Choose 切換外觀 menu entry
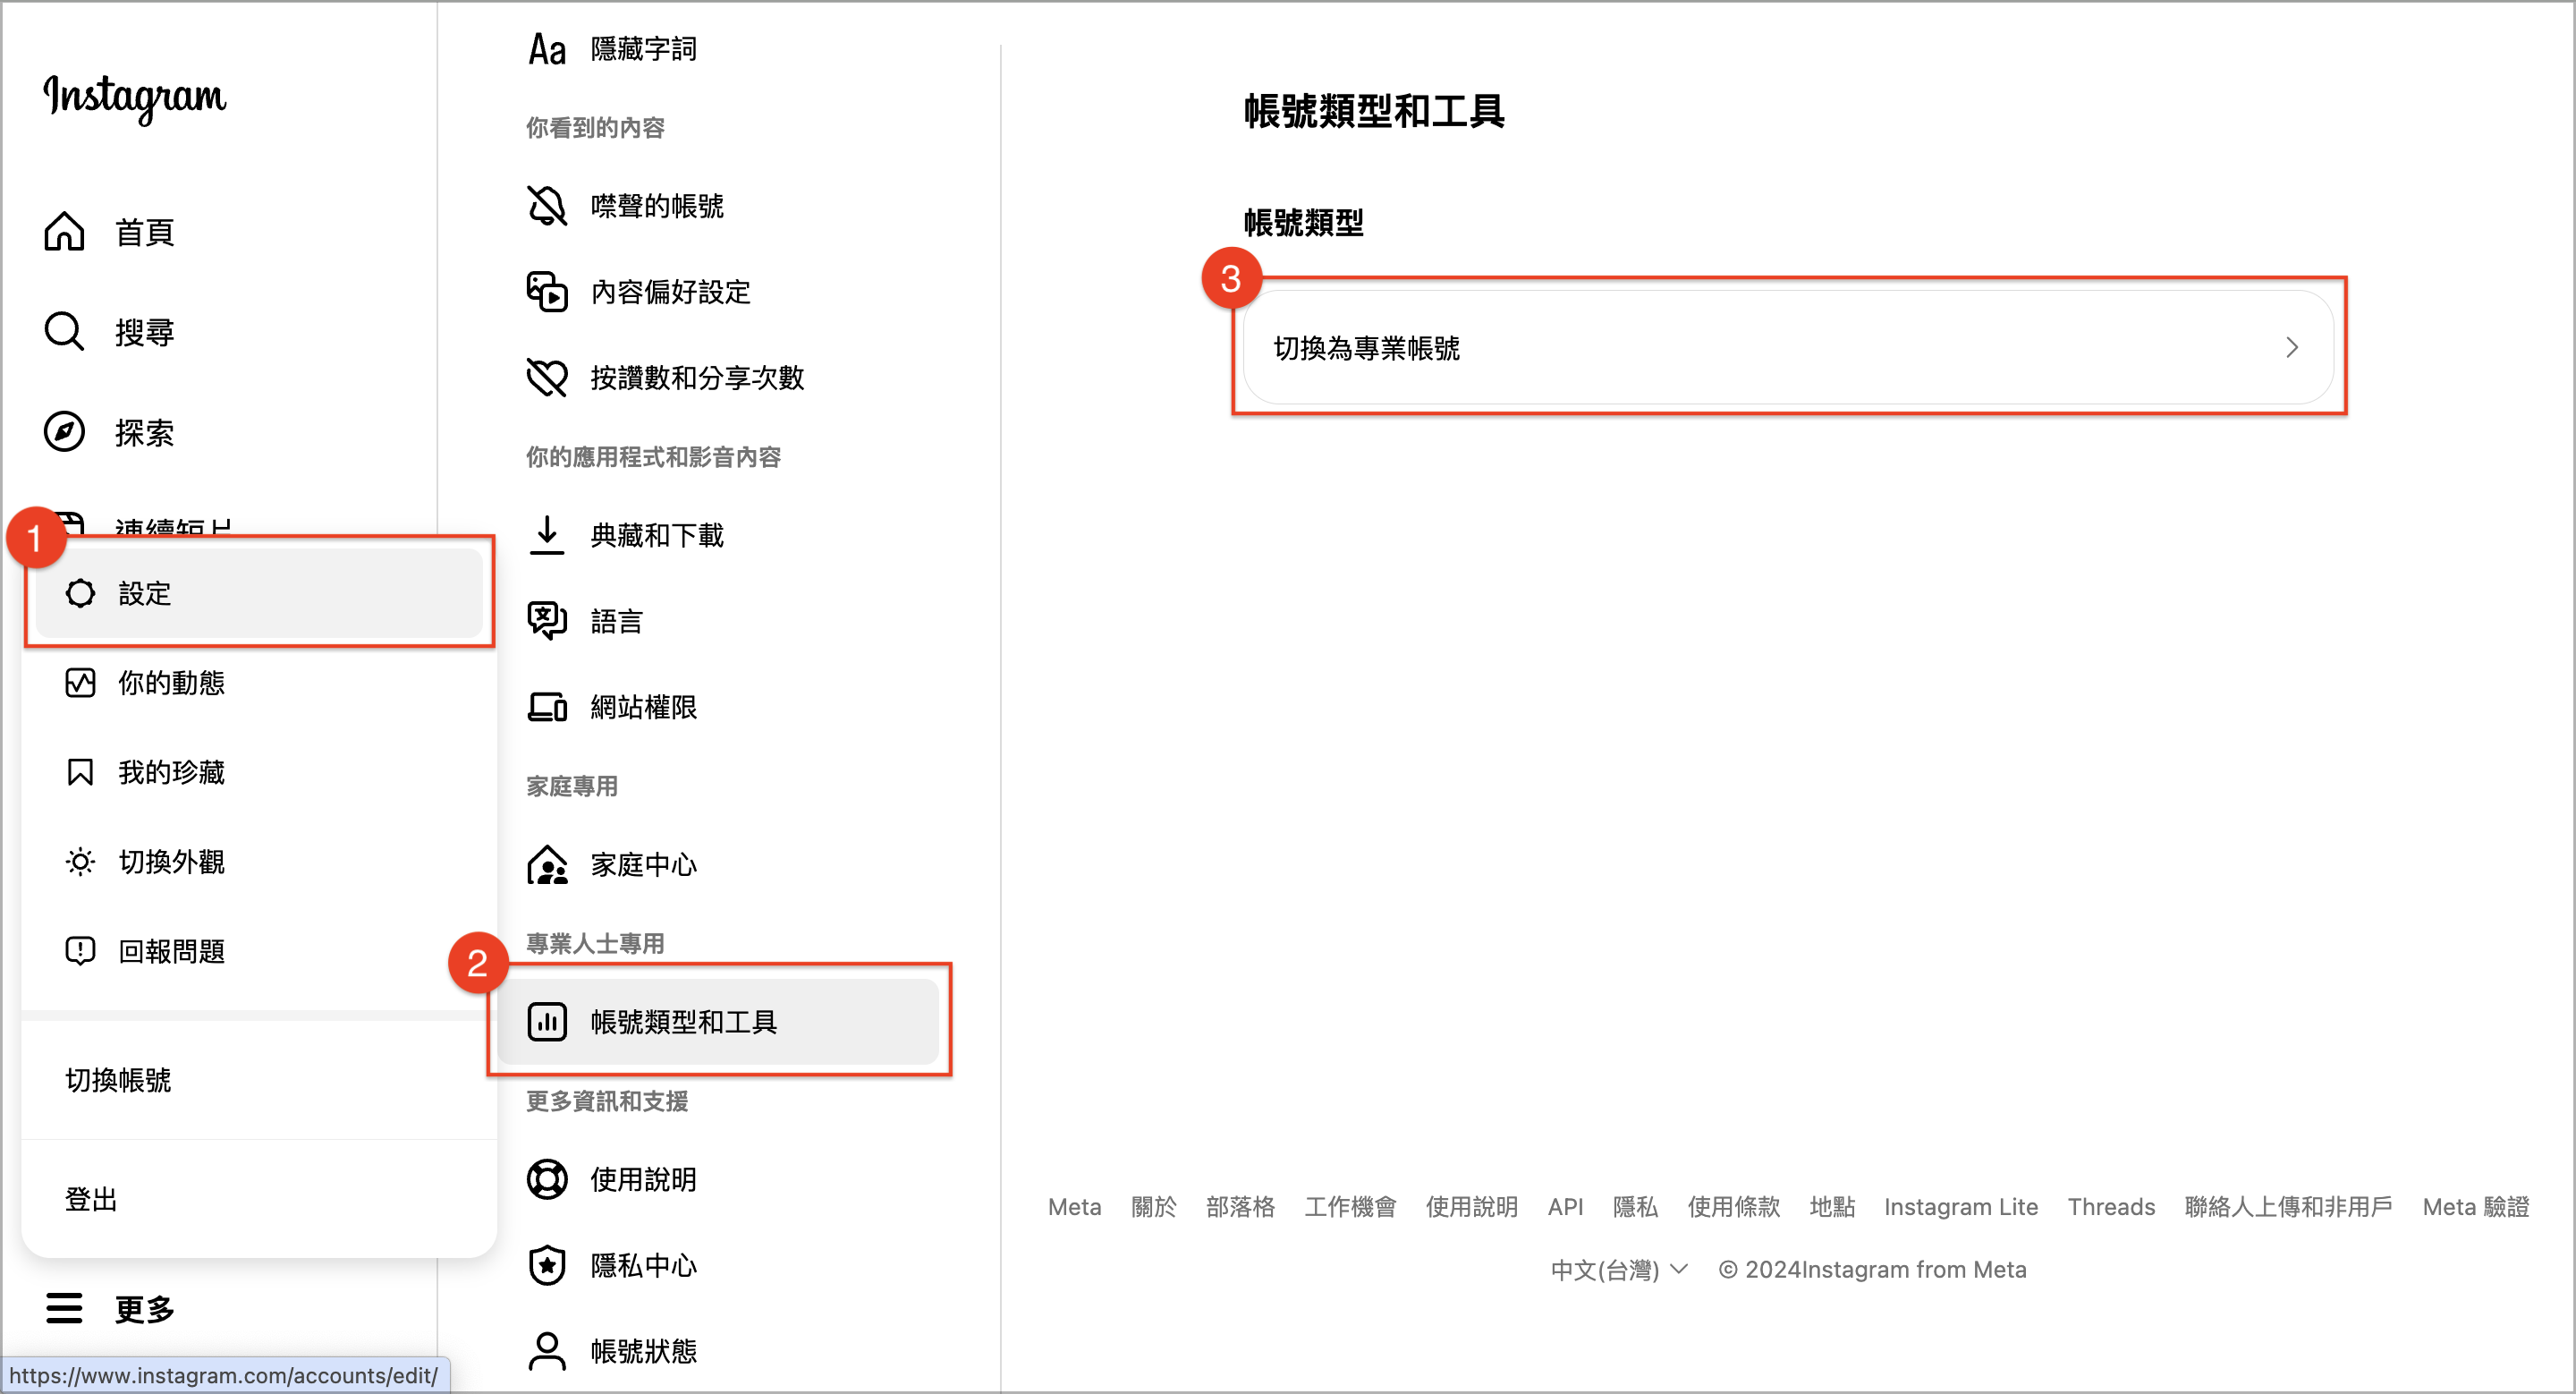This screenshot has height=1394, width=2576. click(260, 862)
